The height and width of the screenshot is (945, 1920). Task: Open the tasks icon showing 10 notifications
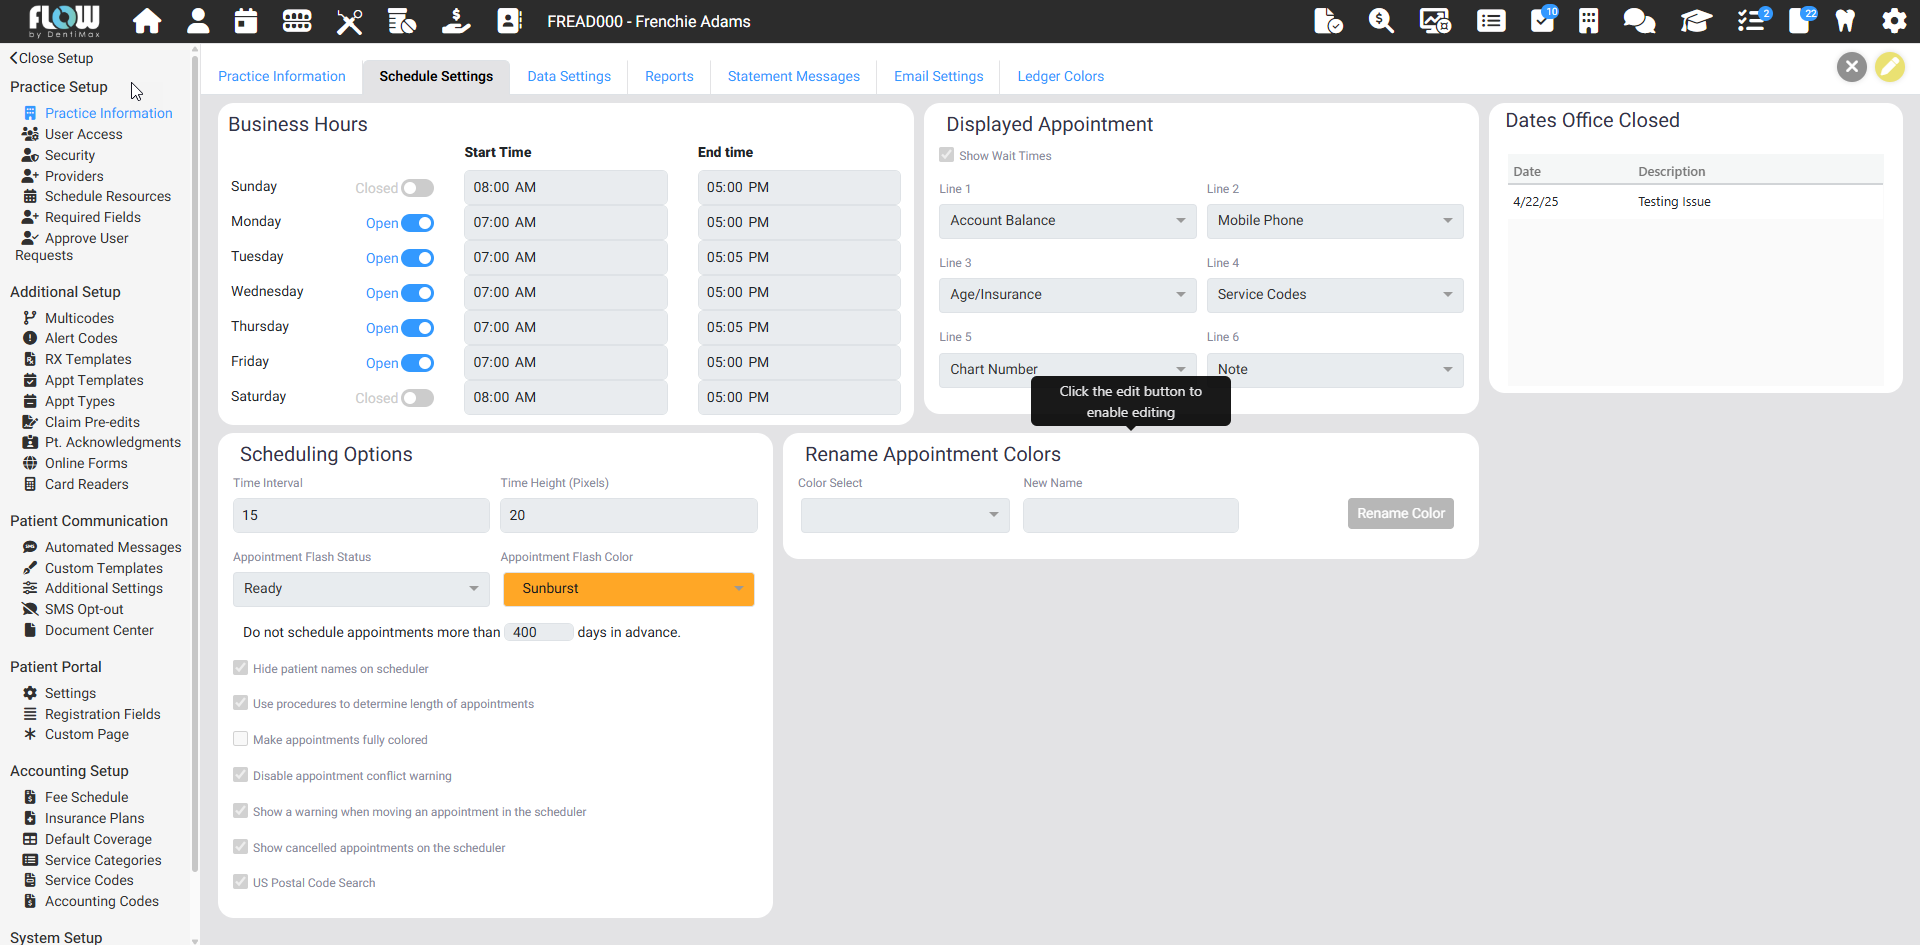click(x=1542, y=21)
